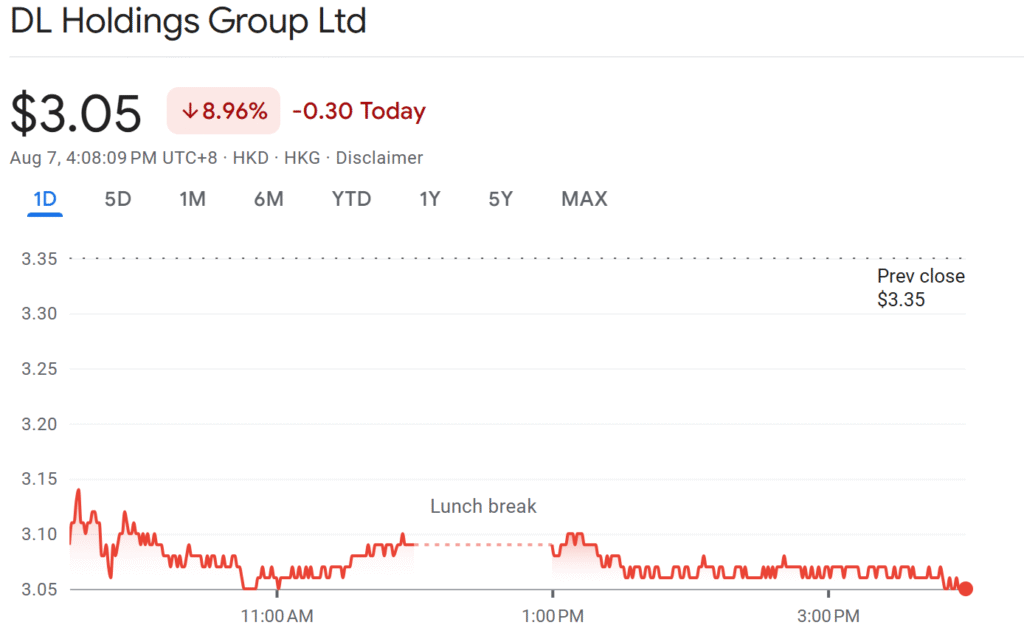1024x639 pixels.
Task: Show the 1M price history
Action: [x=192, y=199]
